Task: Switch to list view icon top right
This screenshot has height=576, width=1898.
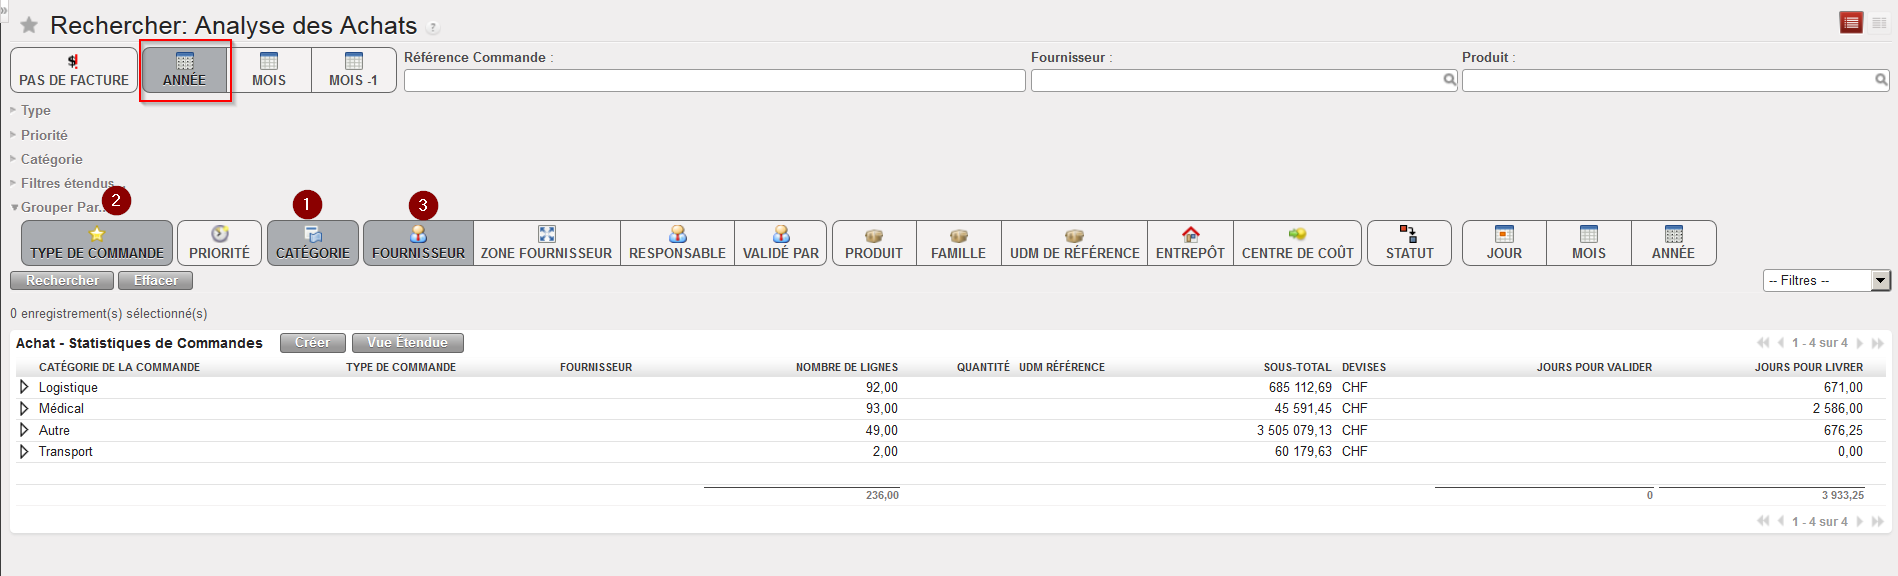Action: coord(1851,23)
